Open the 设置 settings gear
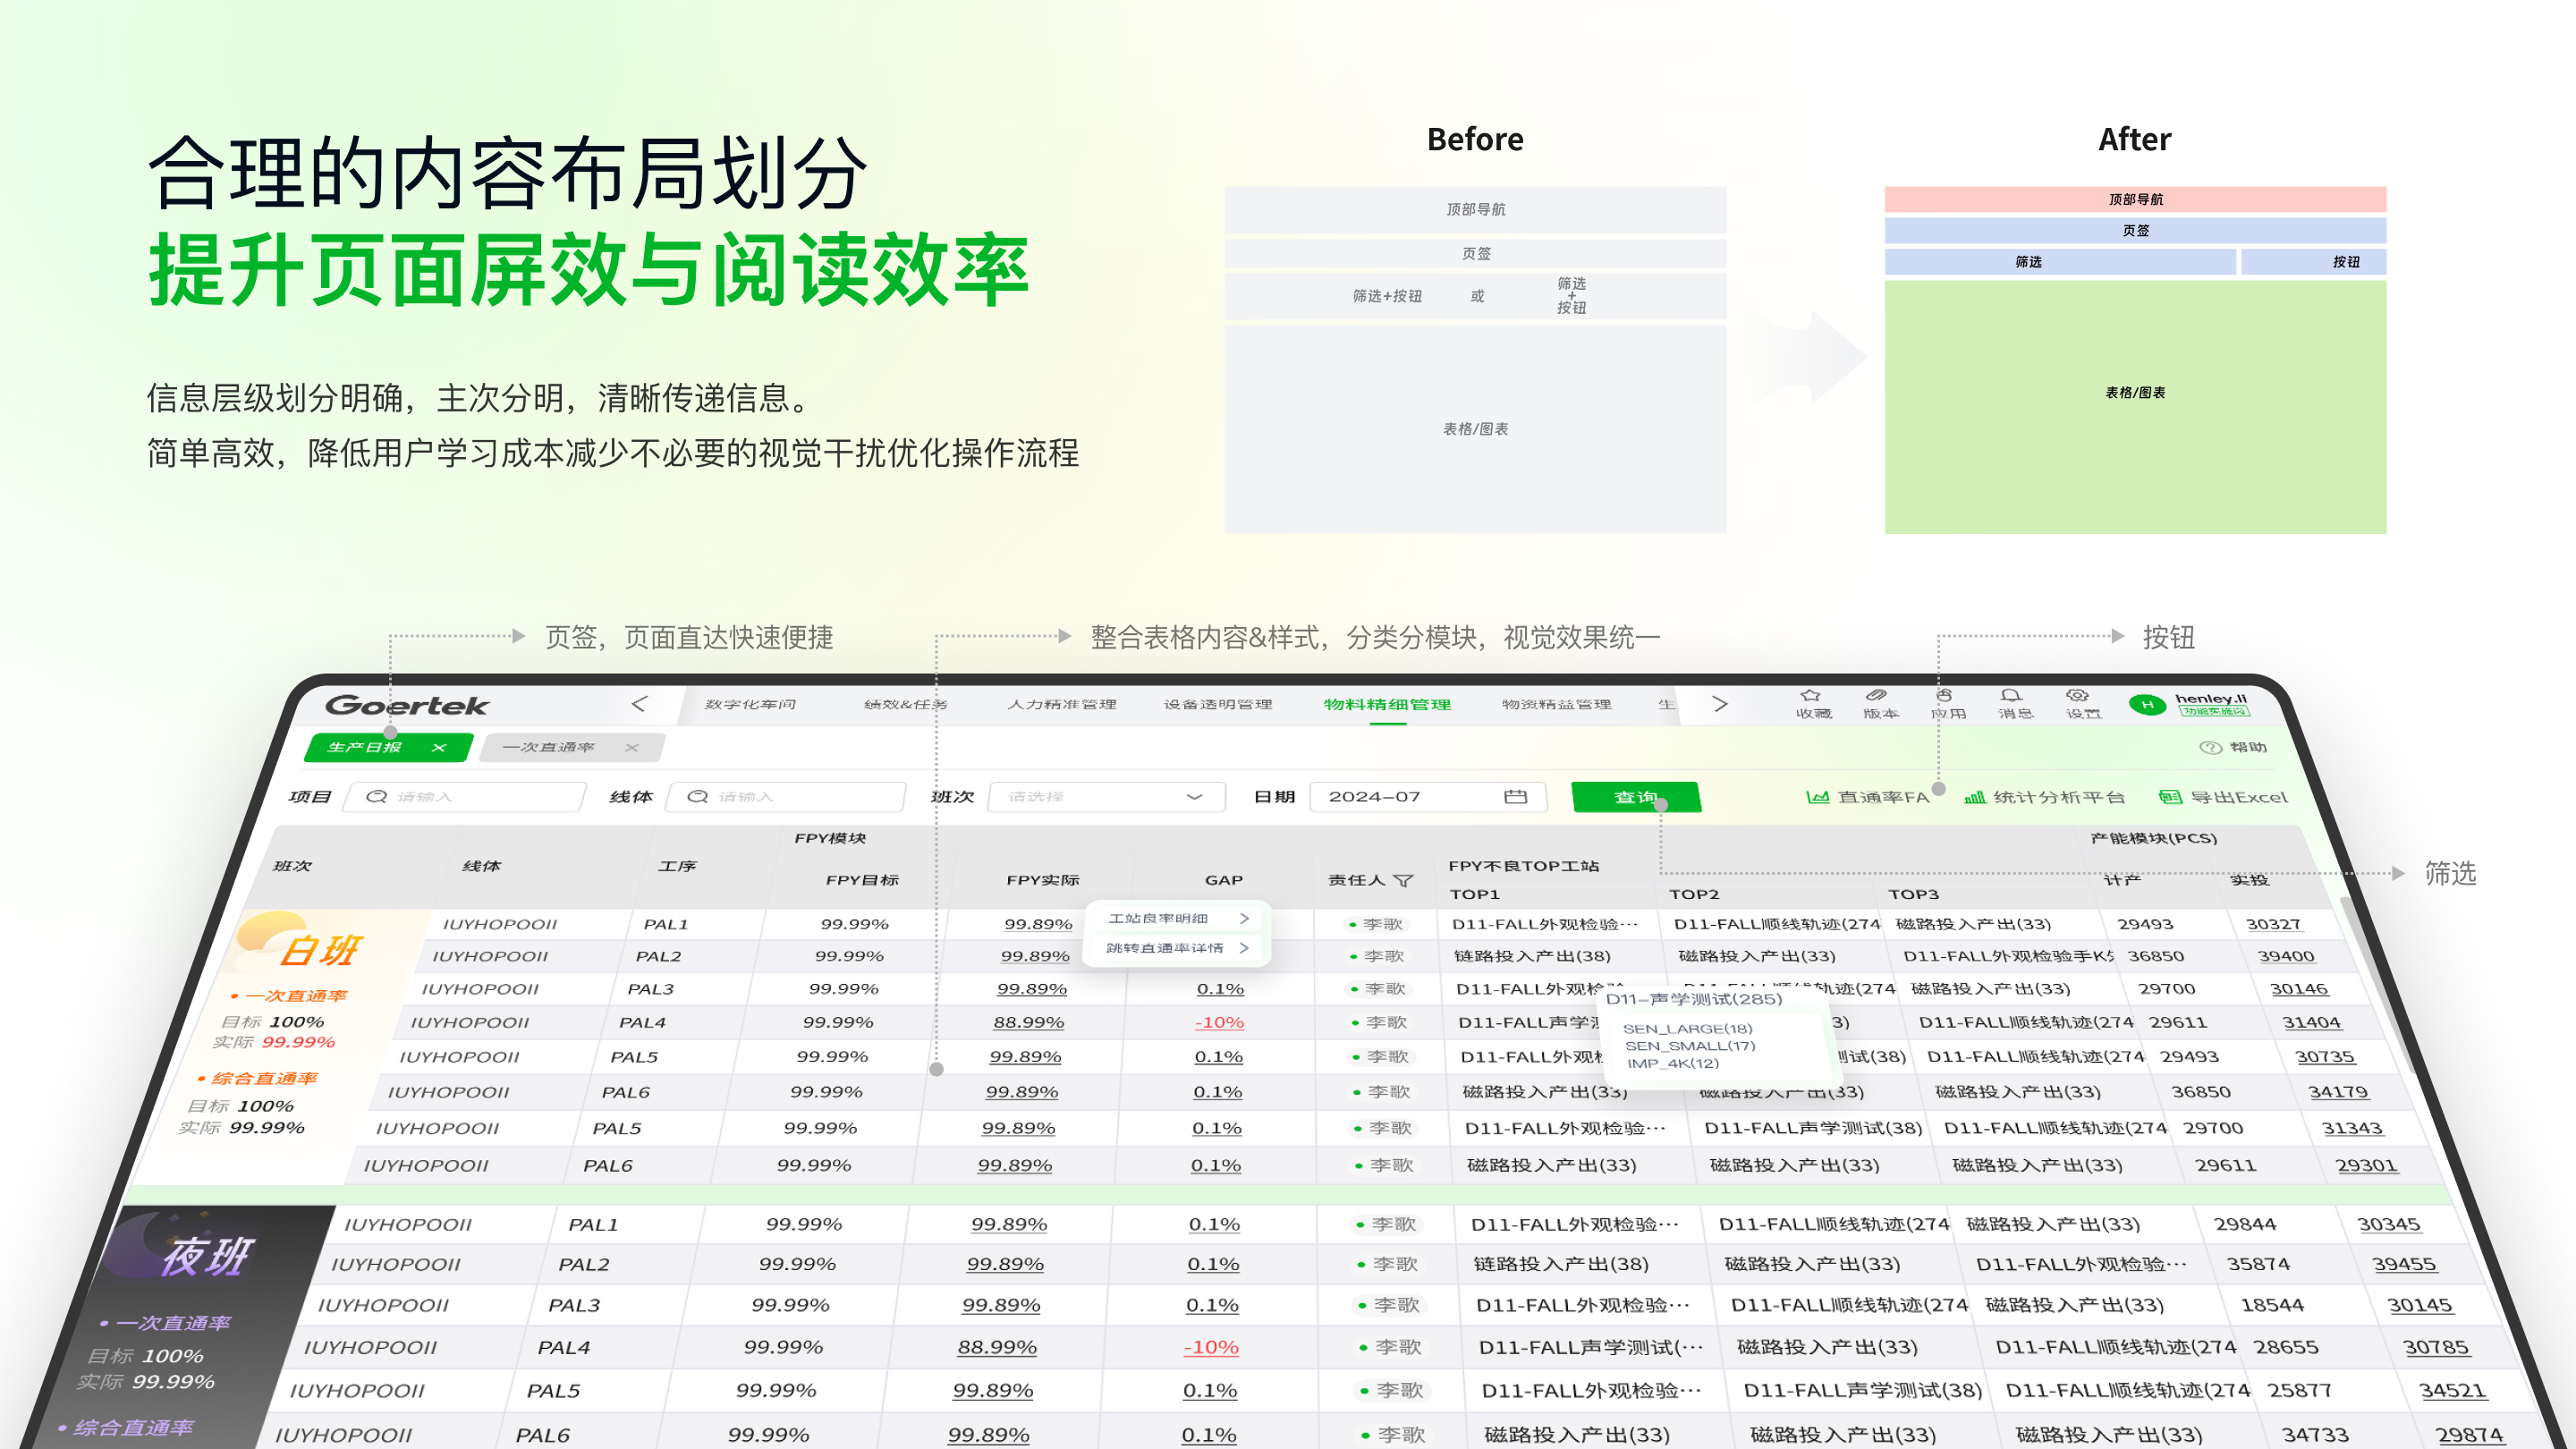The width and height of the screenshot is (2576, 1449). tap(2078, 696)
